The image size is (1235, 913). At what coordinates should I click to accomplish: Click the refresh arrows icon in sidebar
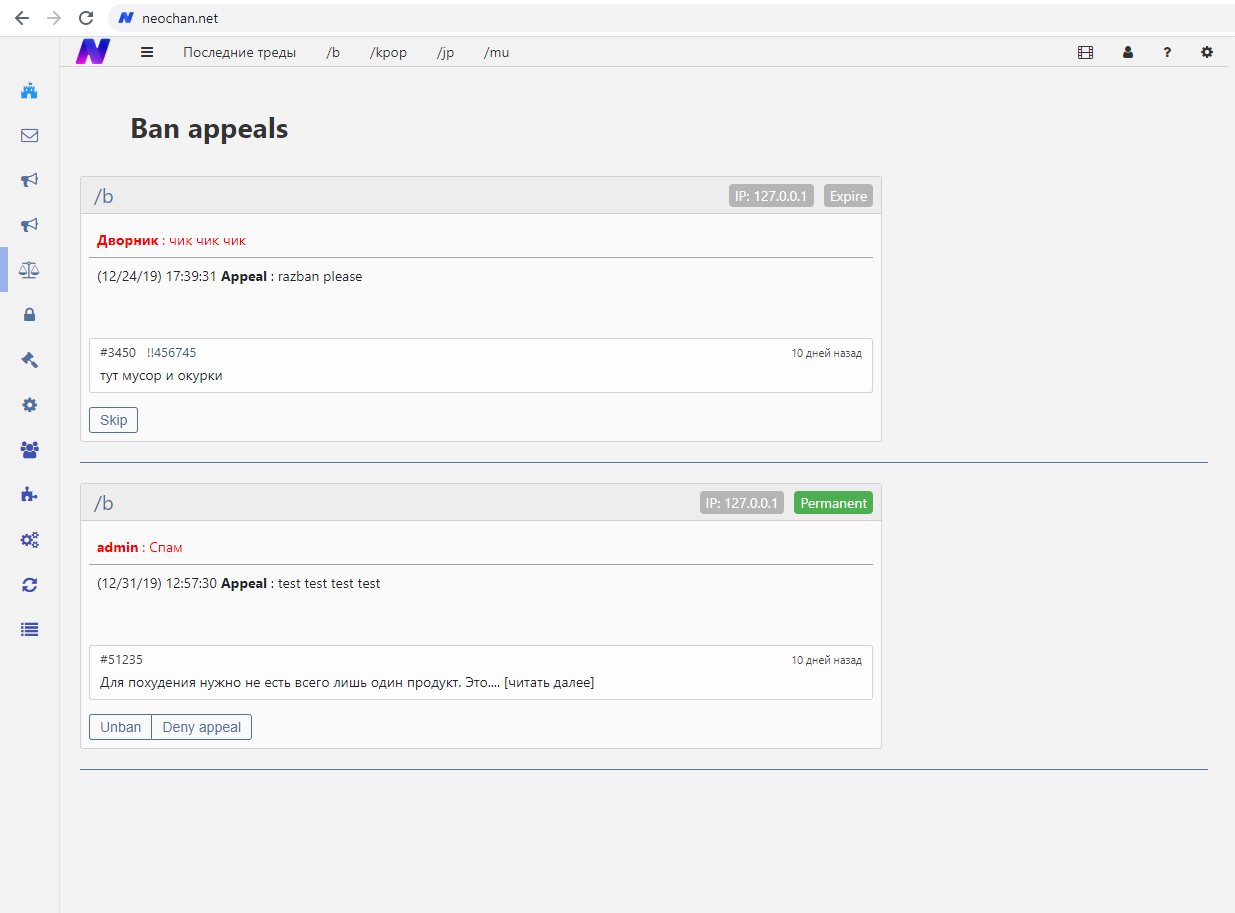coord(29,585)
